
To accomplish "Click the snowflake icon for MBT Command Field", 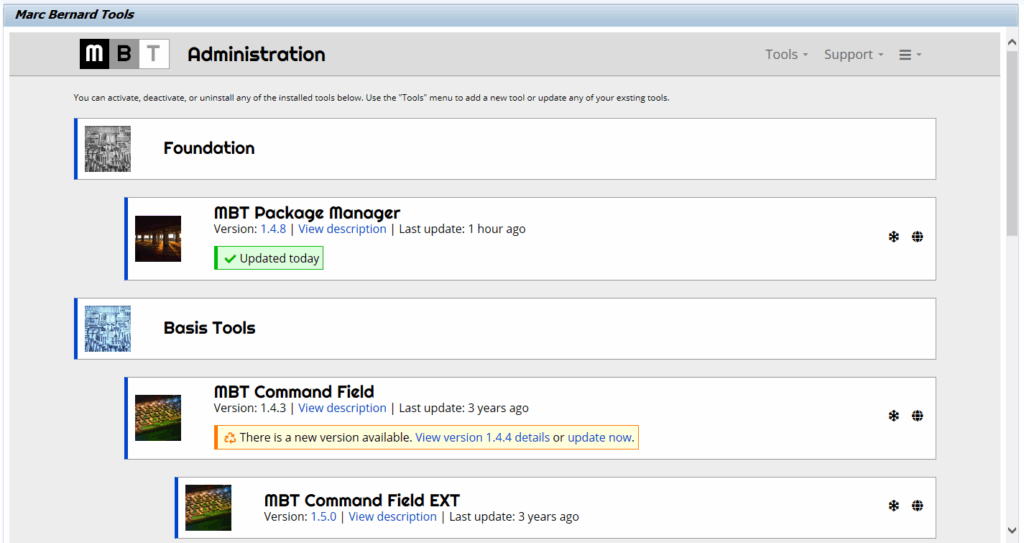I will tap(894, 416).
